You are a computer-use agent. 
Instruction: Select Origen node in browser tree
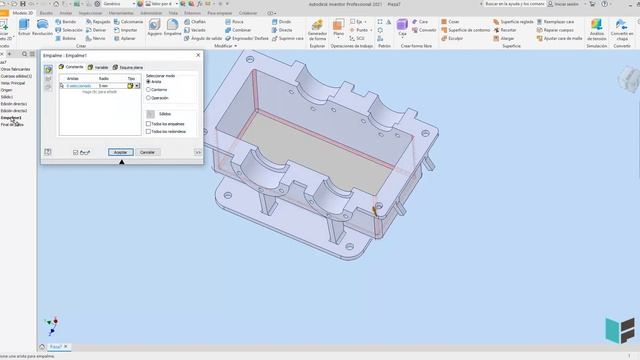[x=7, y=90]
